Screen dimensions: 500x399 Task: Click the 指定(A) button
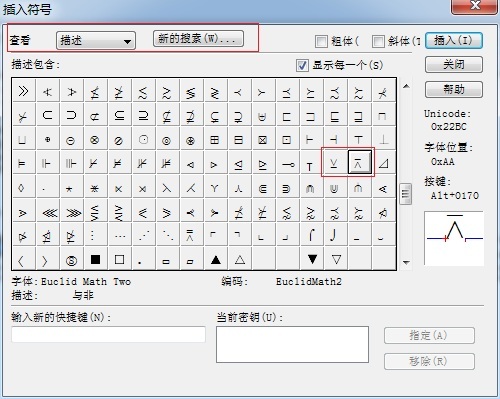tap(429, 336)
